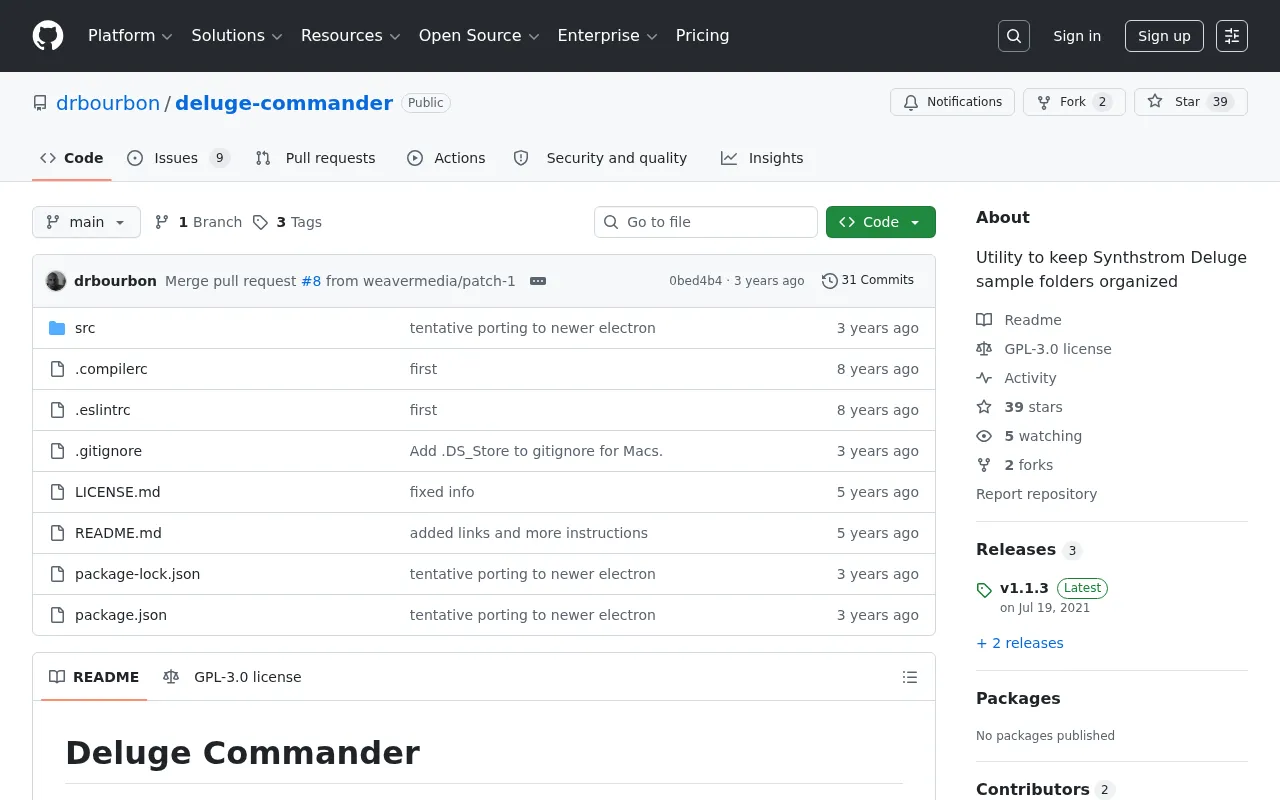Open README.md file
Image resolution: width=1280 pixels, height=800 pixels.
pos(118,533)
